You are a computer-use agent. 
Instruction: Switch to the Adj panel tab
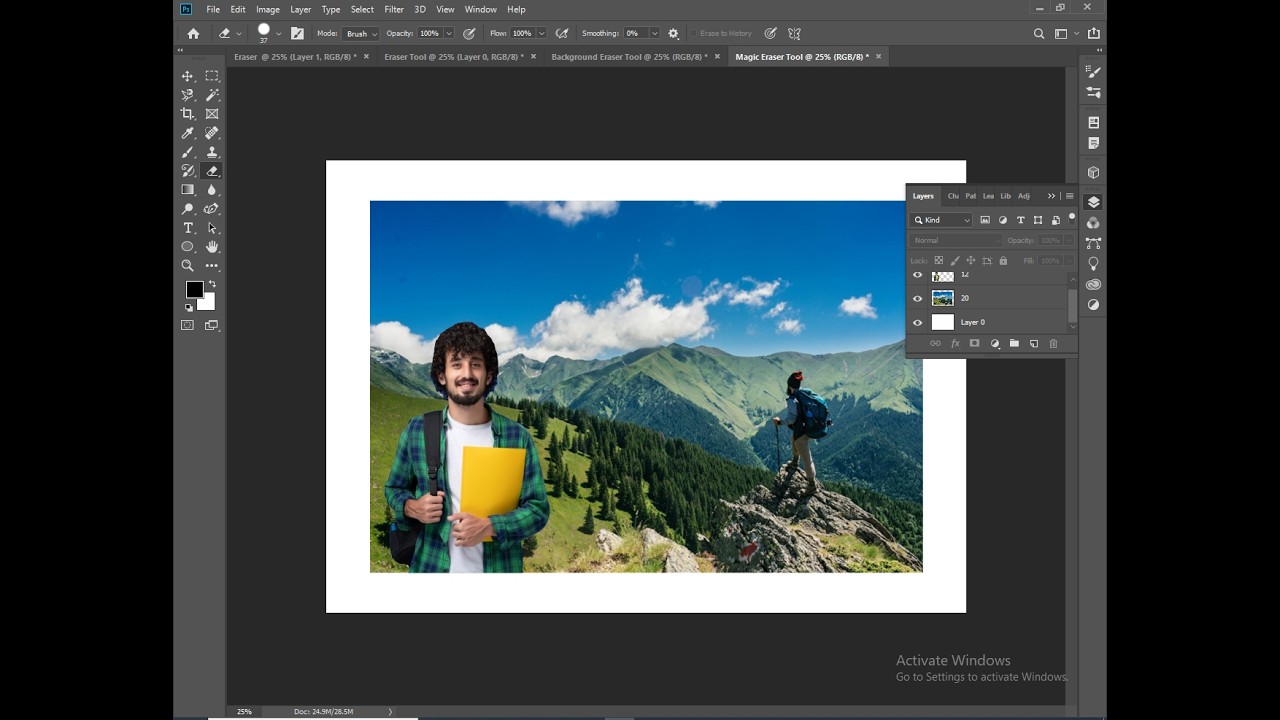click(1024, 196)
